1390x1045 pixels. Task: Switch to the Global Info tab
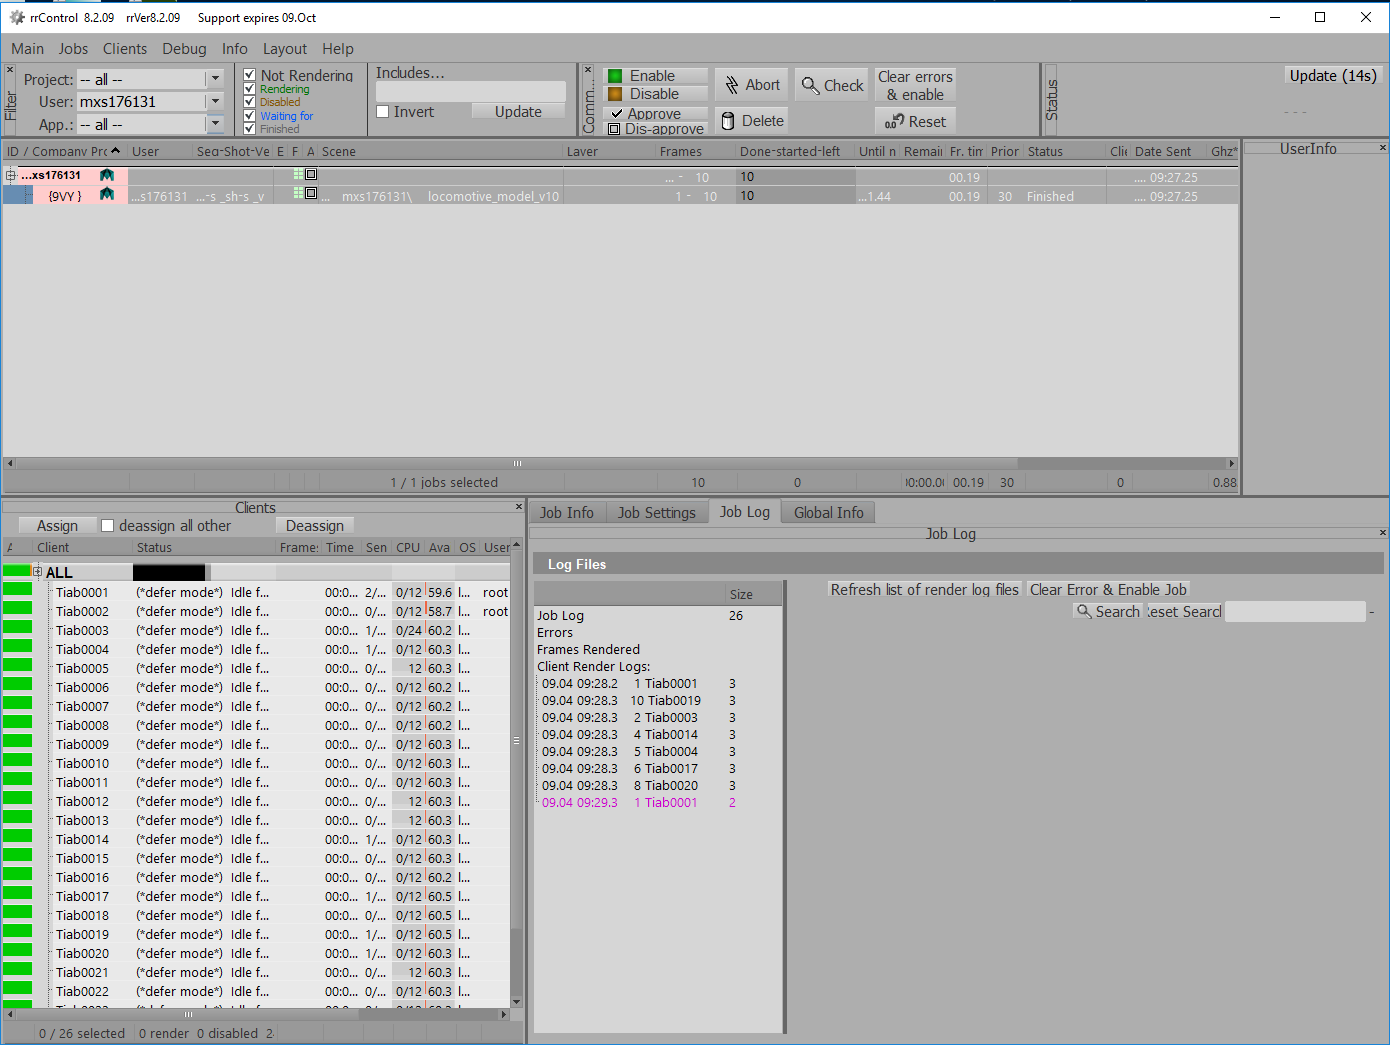829,513
